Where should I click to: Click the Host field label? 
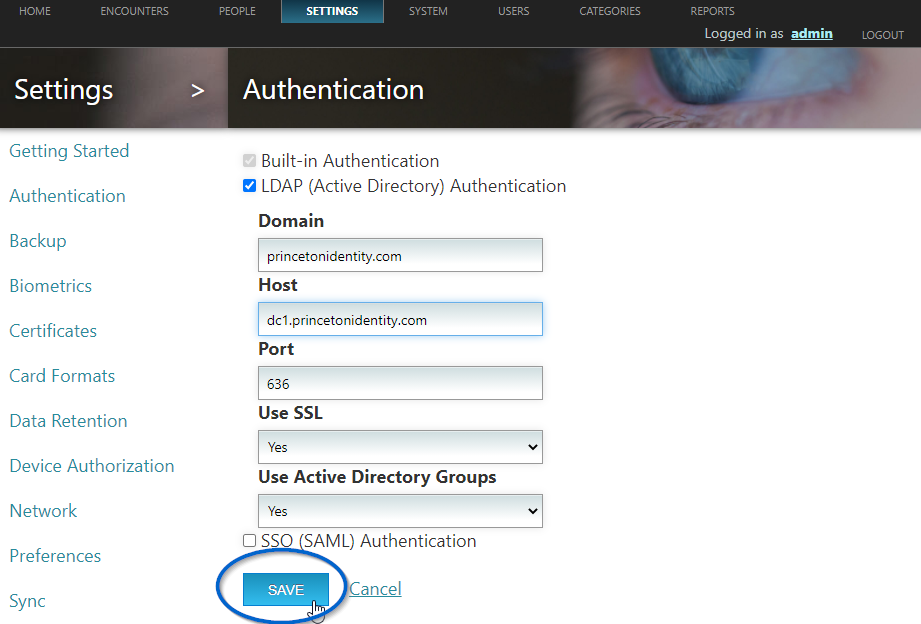(278, 285)
